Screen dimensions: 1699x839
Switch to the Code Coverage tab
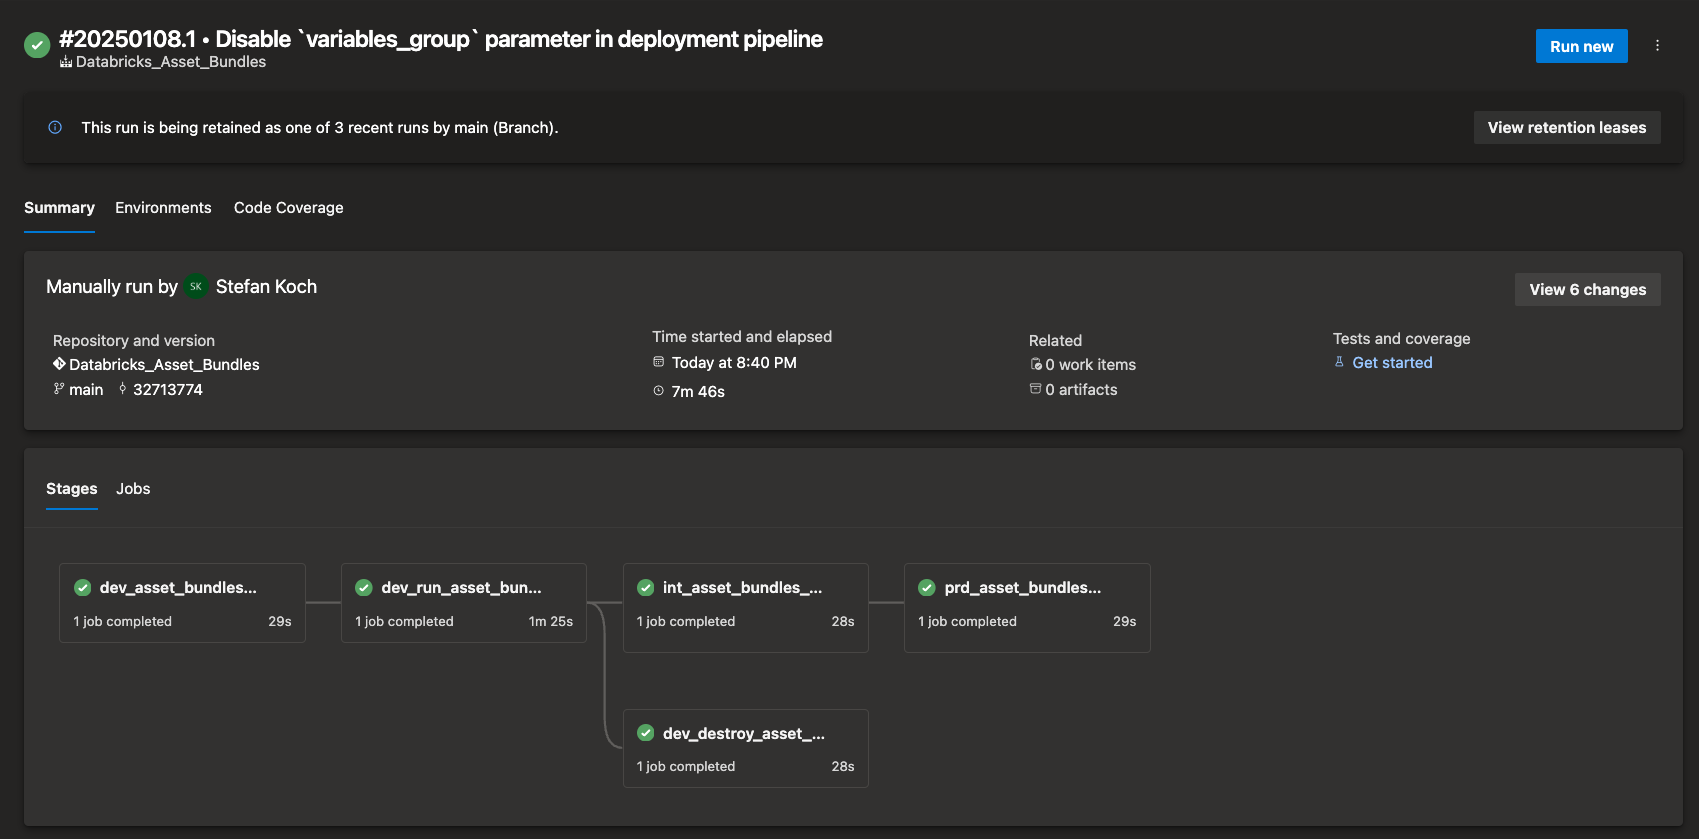click(288, 208)
